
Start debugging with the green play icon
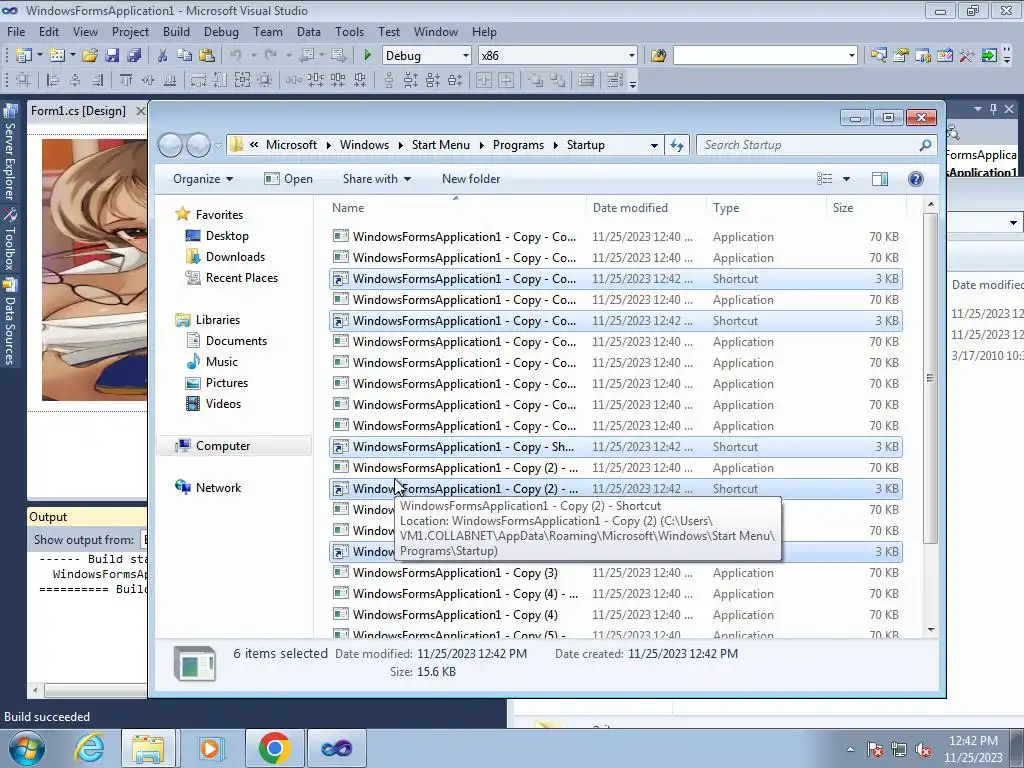click(368, 56)
